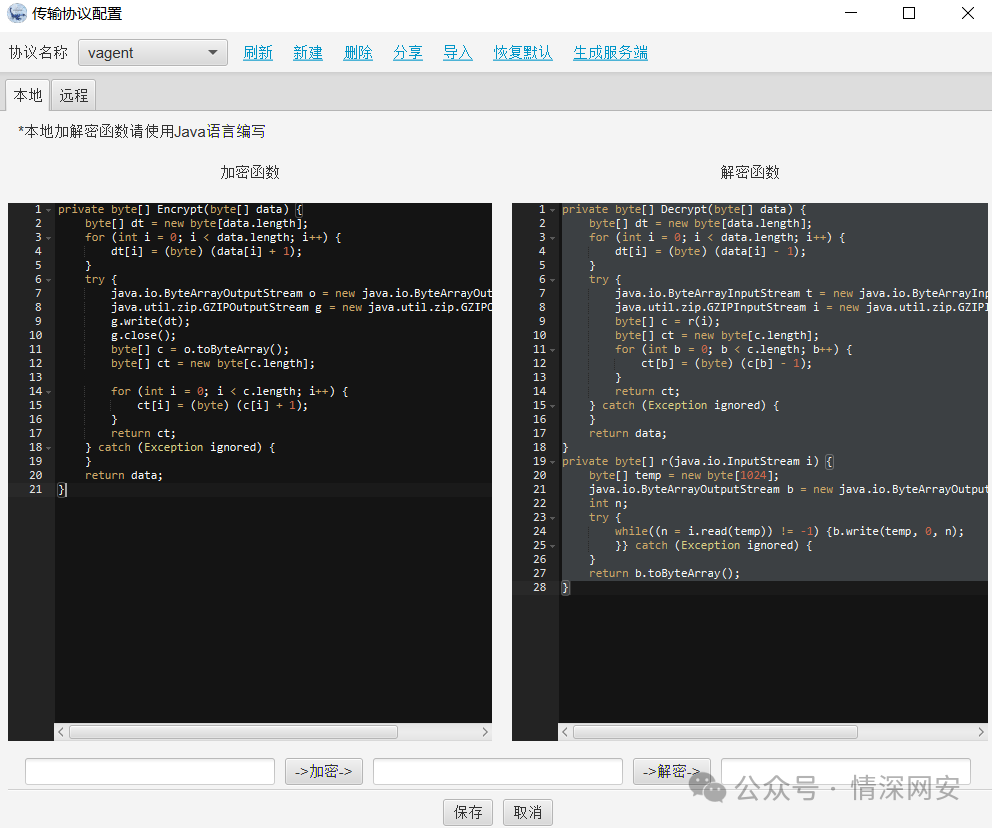
Task: Click the 保存 button
Action: tap(468, 812)
